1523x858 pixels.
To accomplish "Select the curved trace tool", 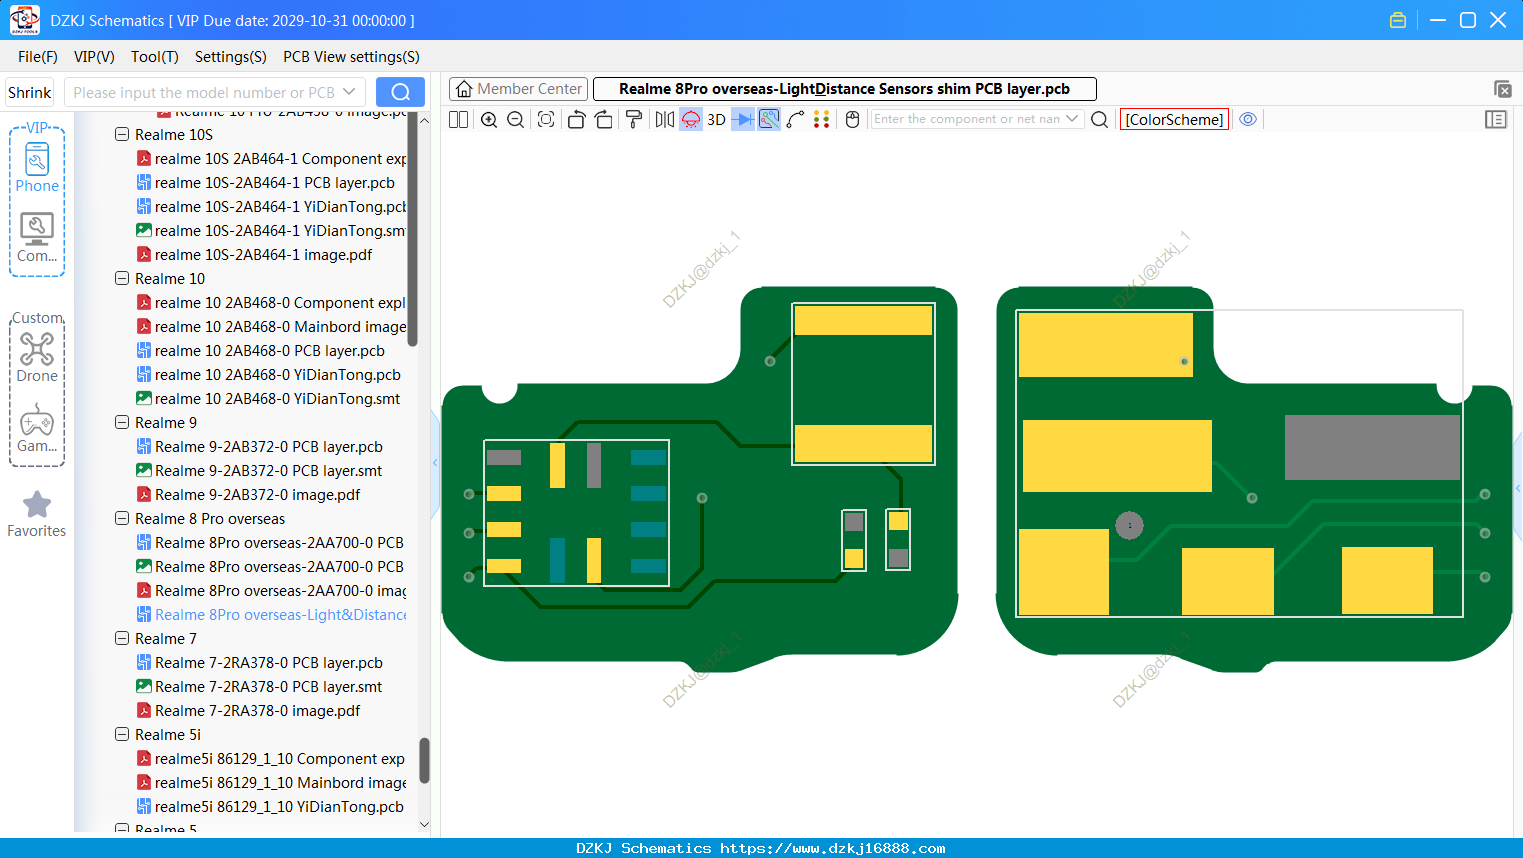I will pos(795,119).
